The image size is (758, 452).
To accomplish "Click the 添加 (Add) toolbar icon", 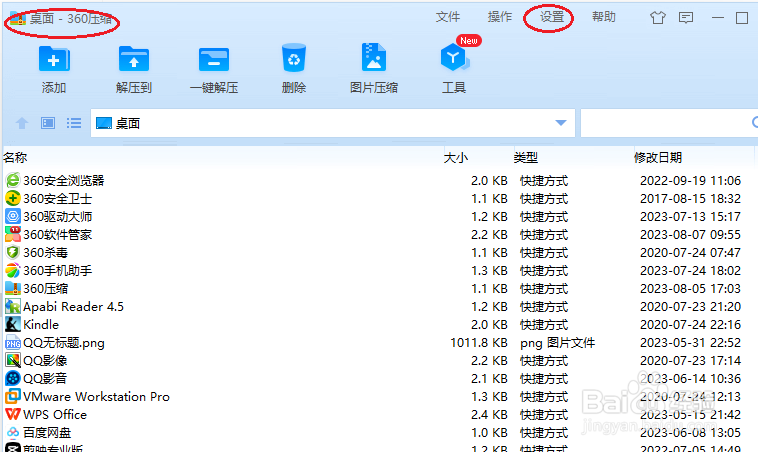I will 54,59.
